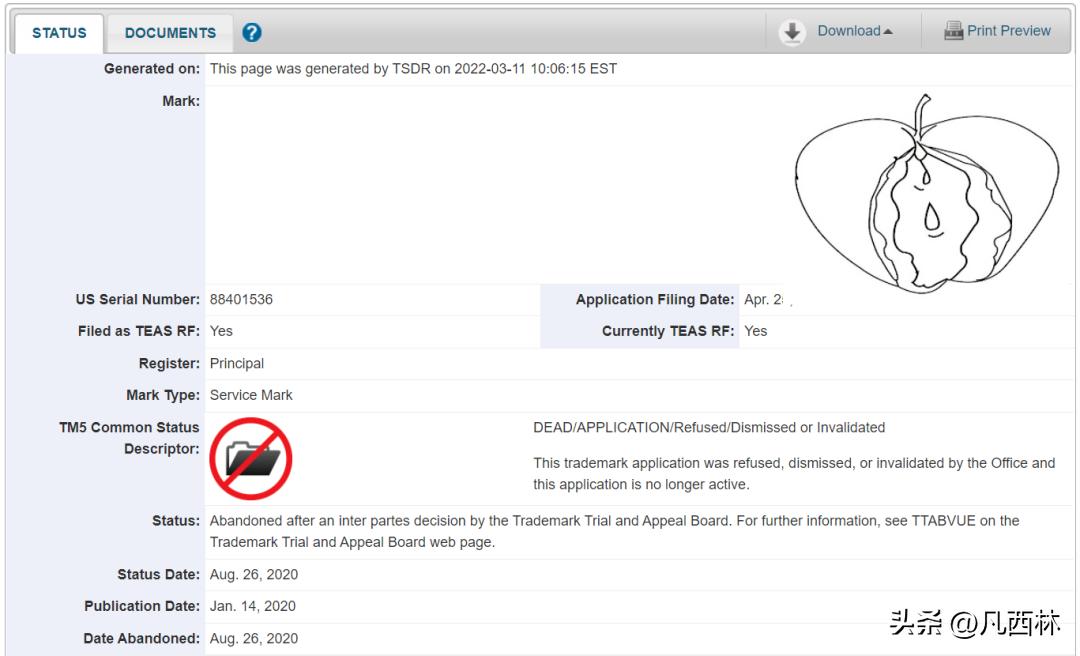Click the 'Service Mark' value
Viewport: 1080px width, 656px height.
(251, 396)
